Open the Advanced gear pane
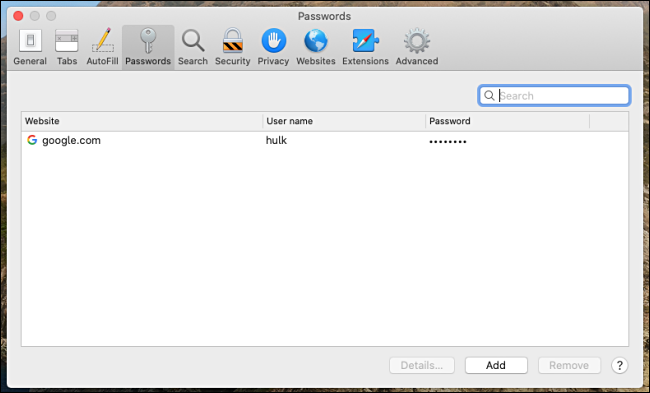This screenshot has width=650, height=393. click(x=417, y=47)
